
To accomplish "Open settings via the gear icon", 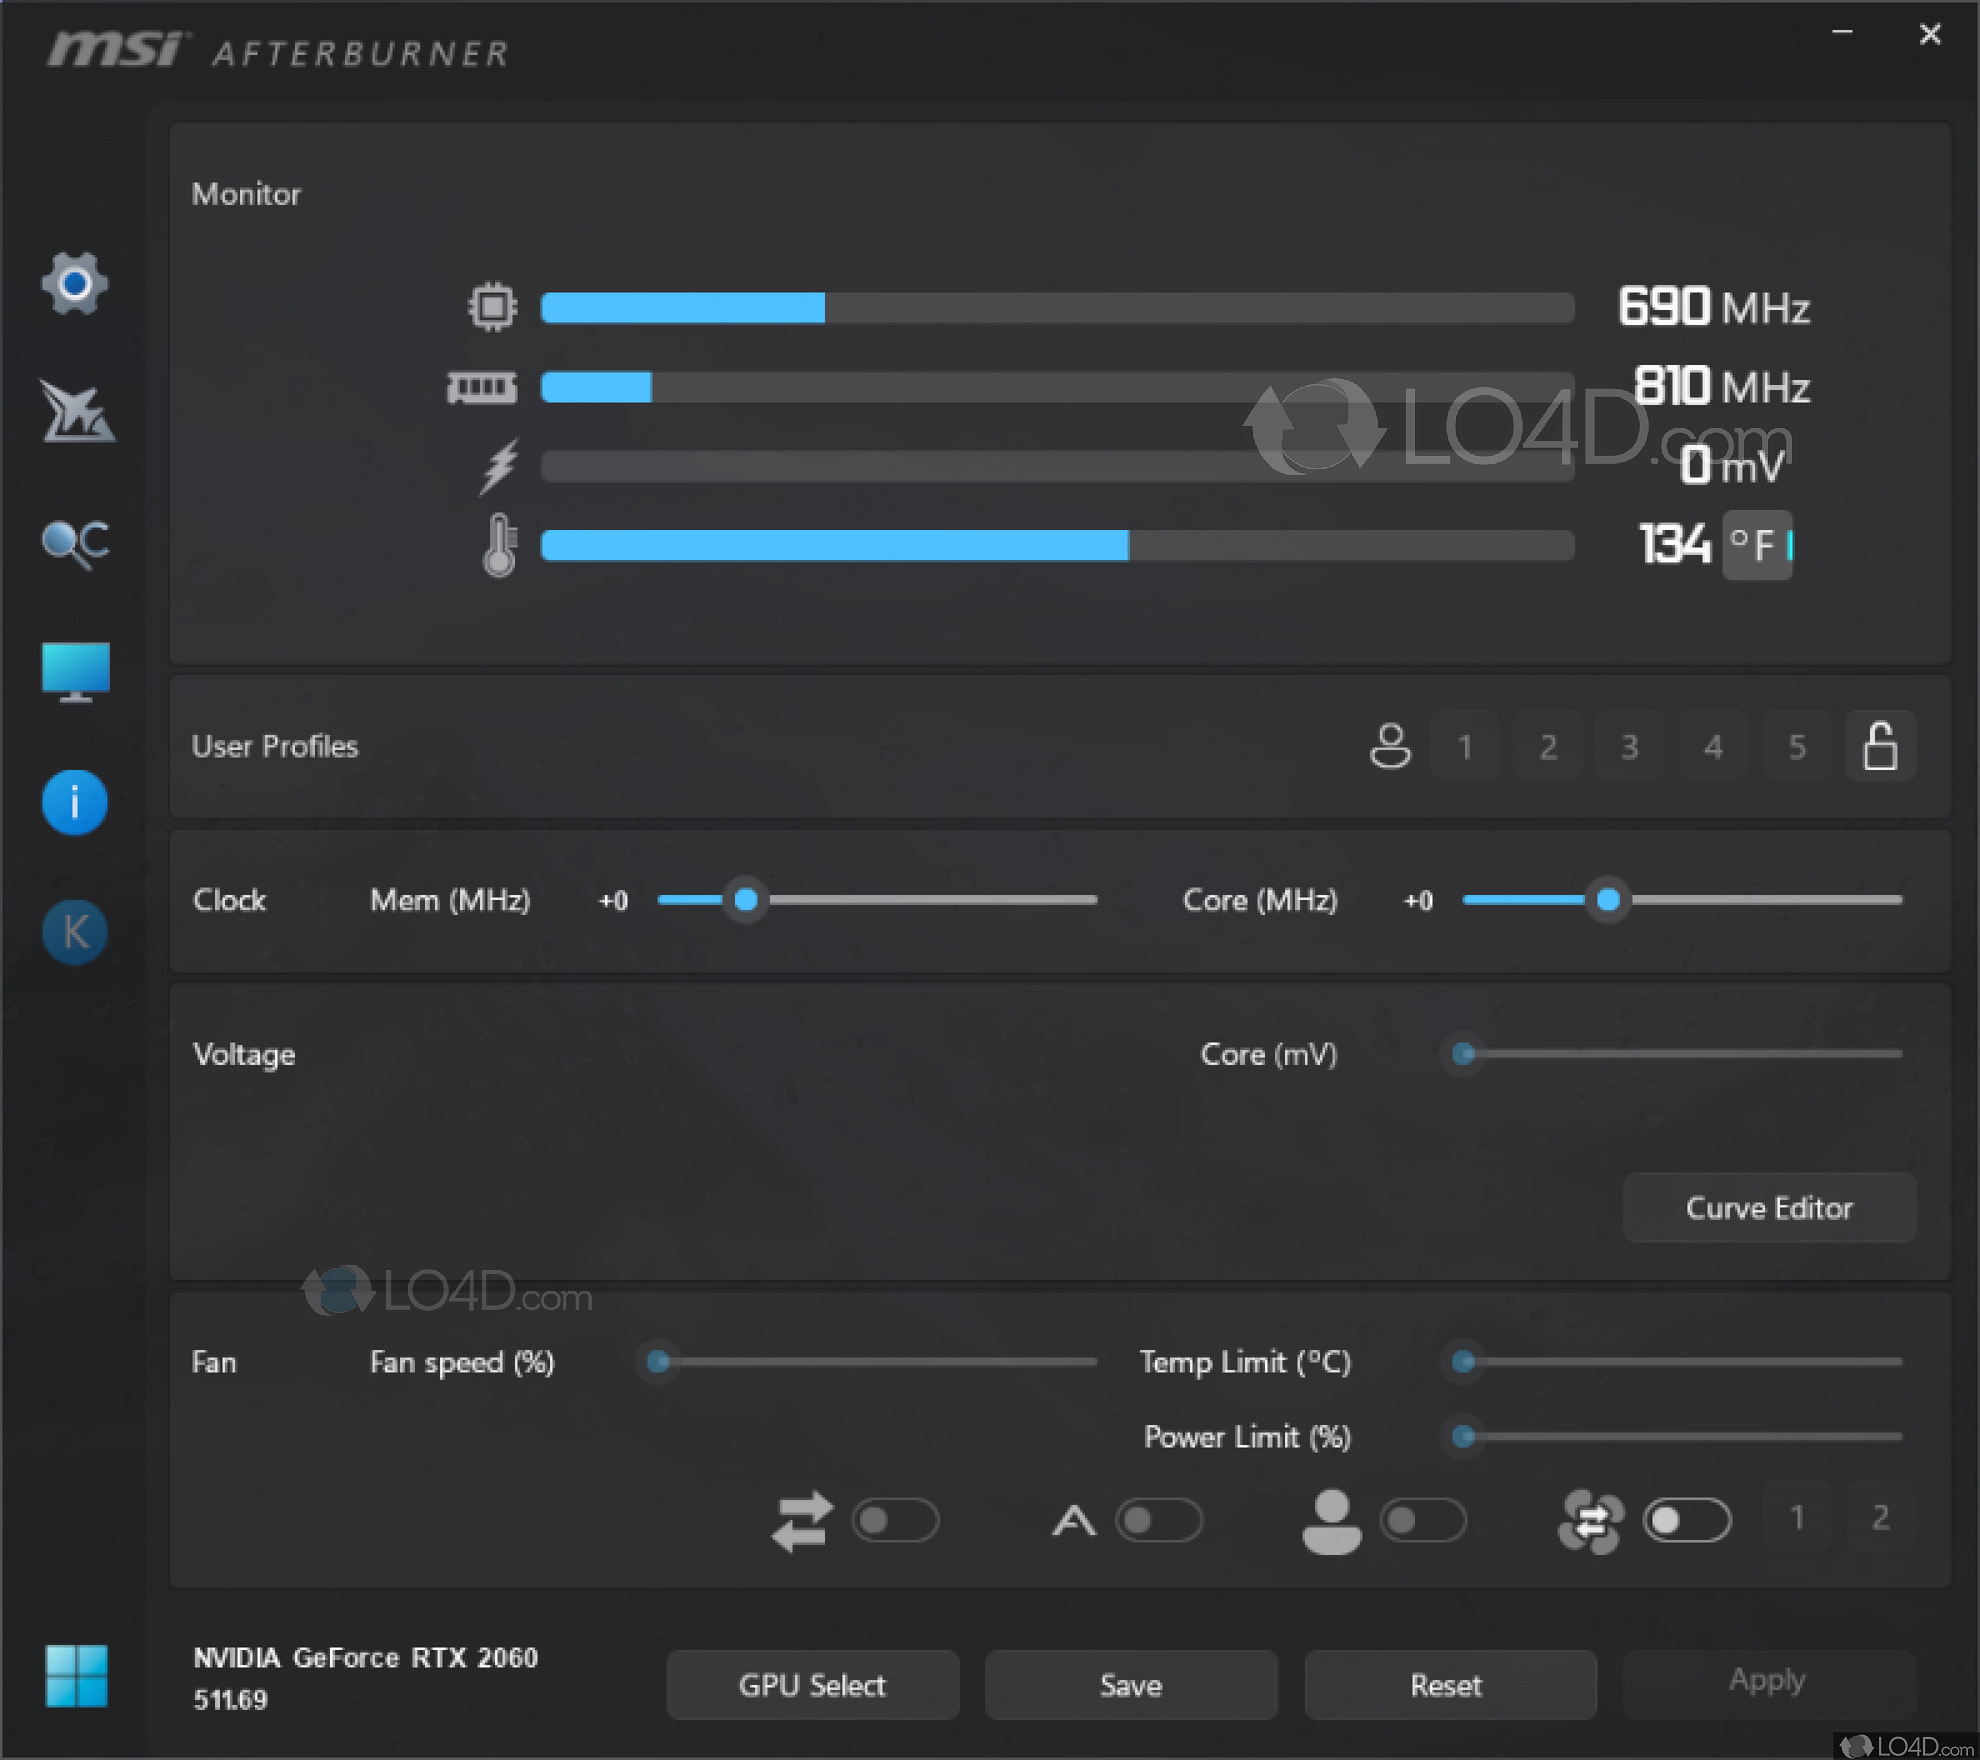I will click(75, 284).
